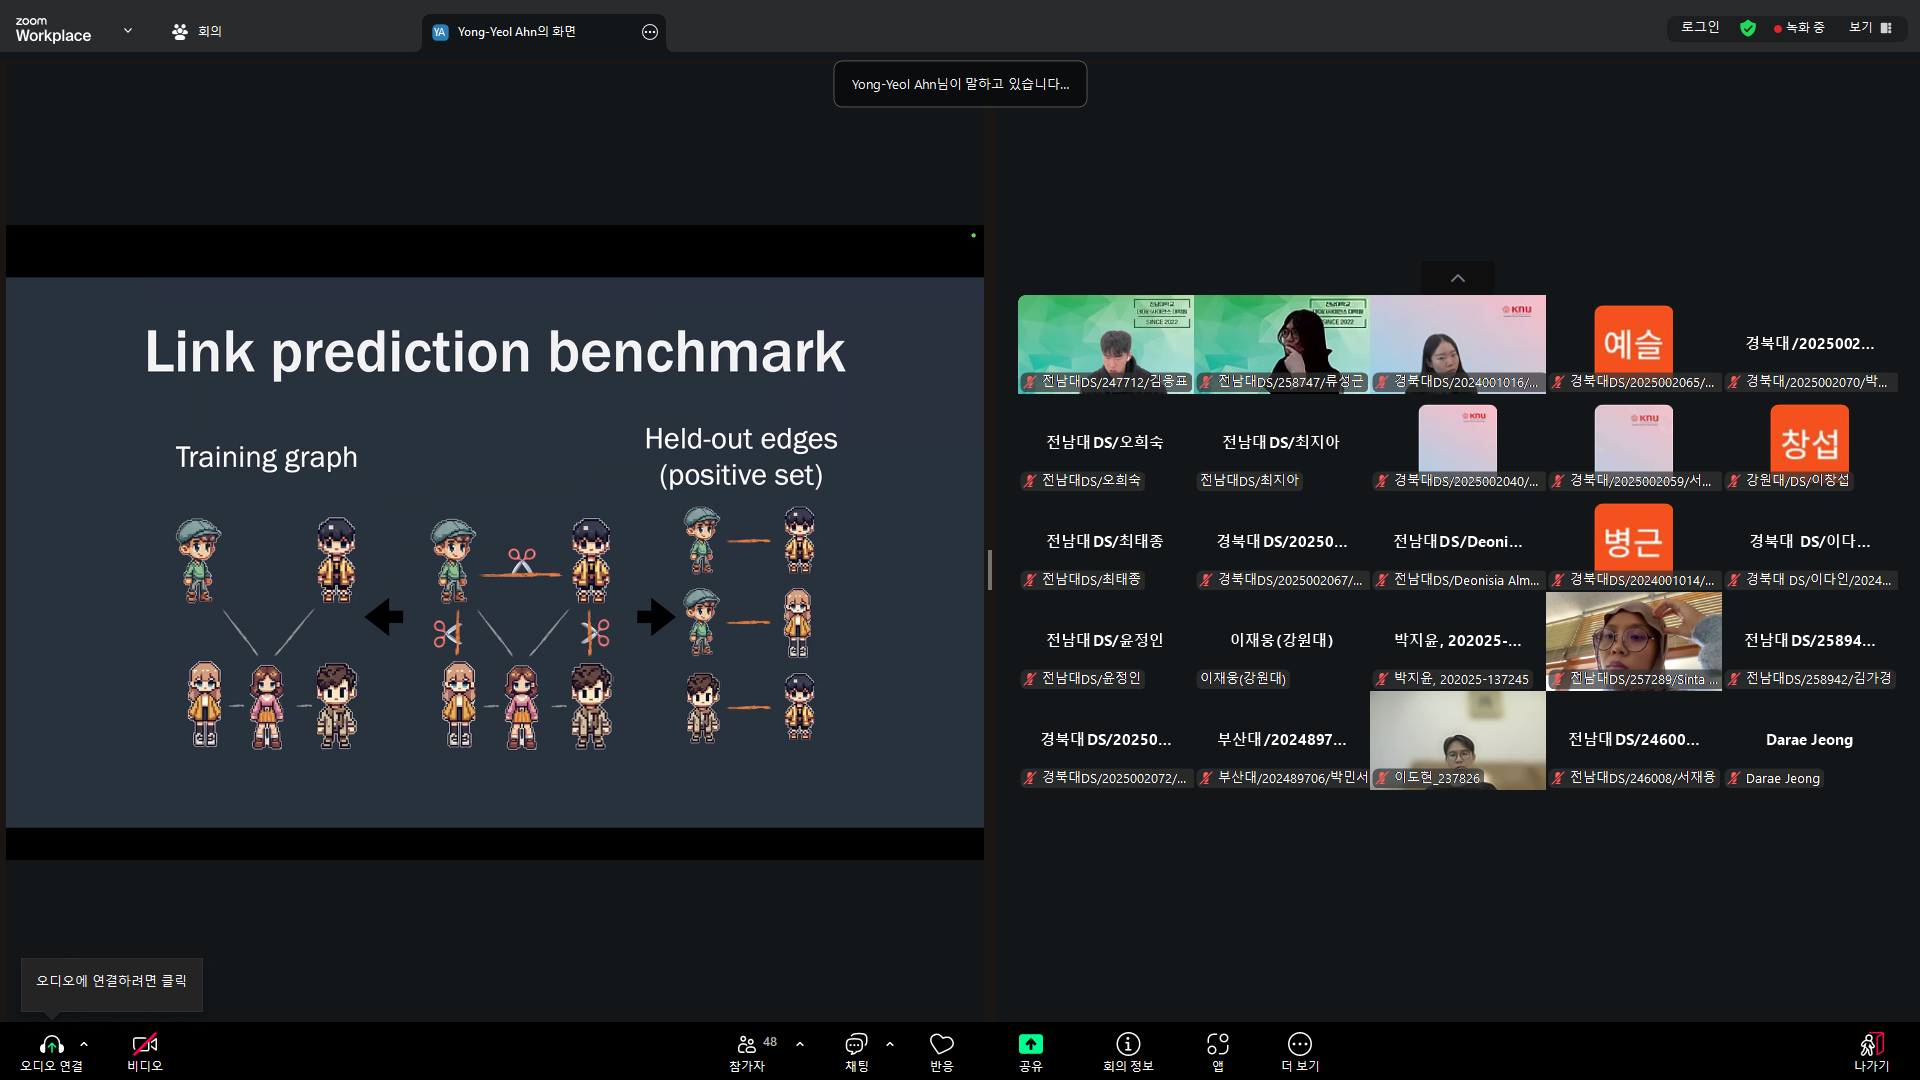
Task: Click the audio connect headphone icon
Action: [x=51, y=1044]
